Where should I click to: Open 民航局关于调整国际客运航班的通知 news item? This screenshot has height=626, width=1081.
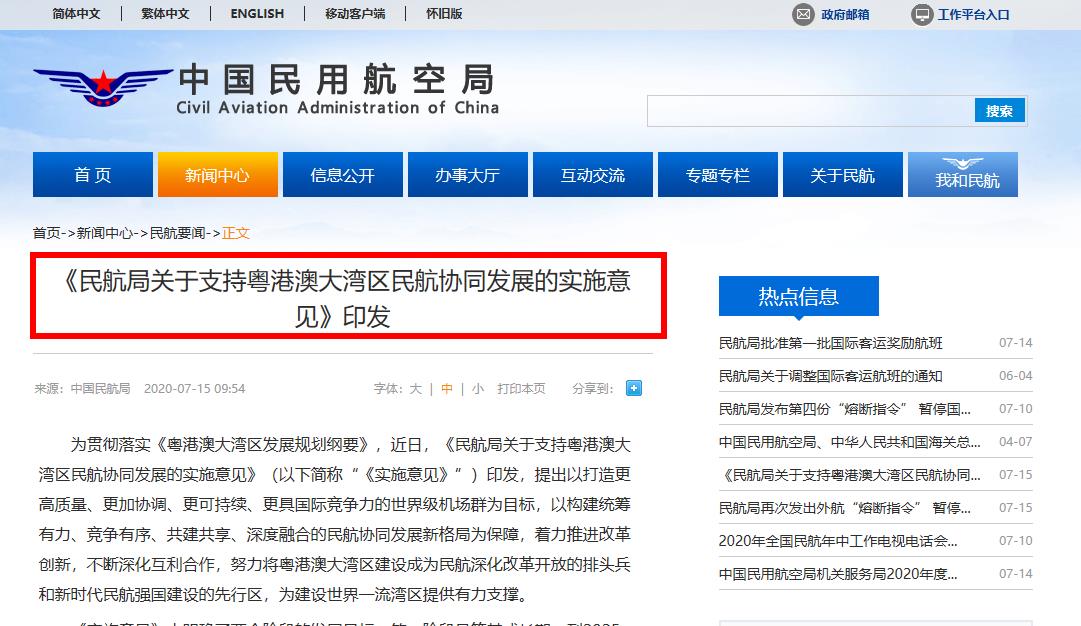point(831,376)
